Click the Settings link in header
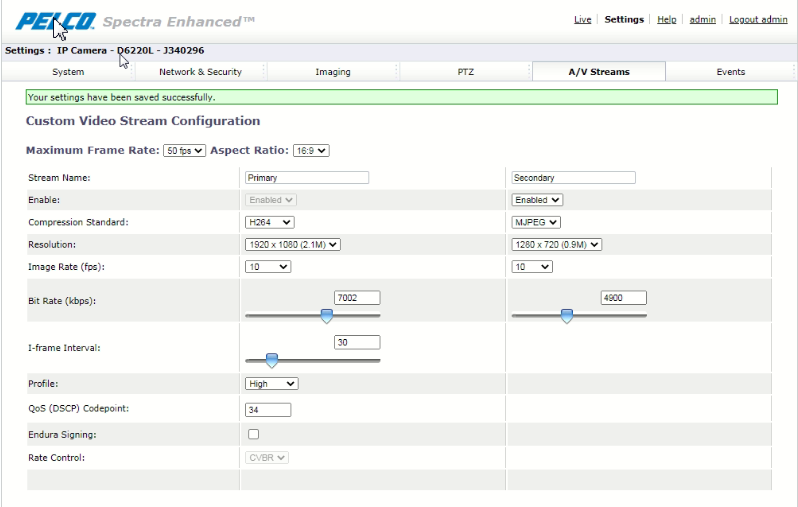 tap(624, 19)
